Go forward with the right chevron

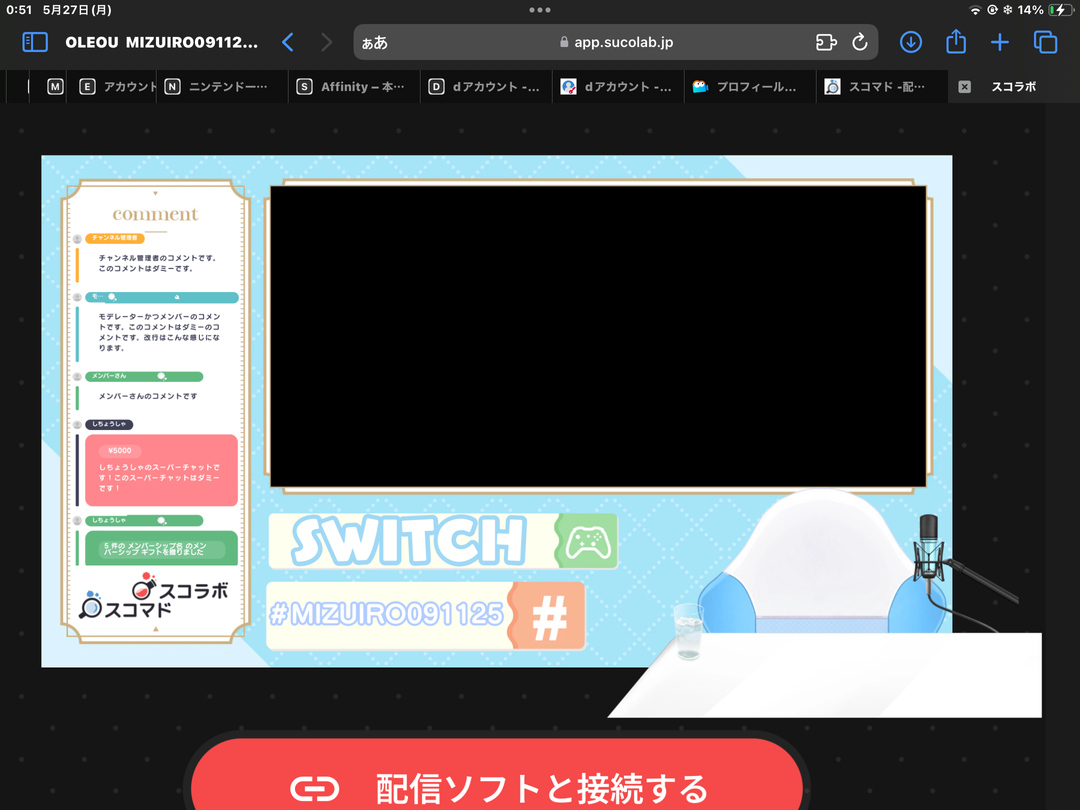pos(326,42)
